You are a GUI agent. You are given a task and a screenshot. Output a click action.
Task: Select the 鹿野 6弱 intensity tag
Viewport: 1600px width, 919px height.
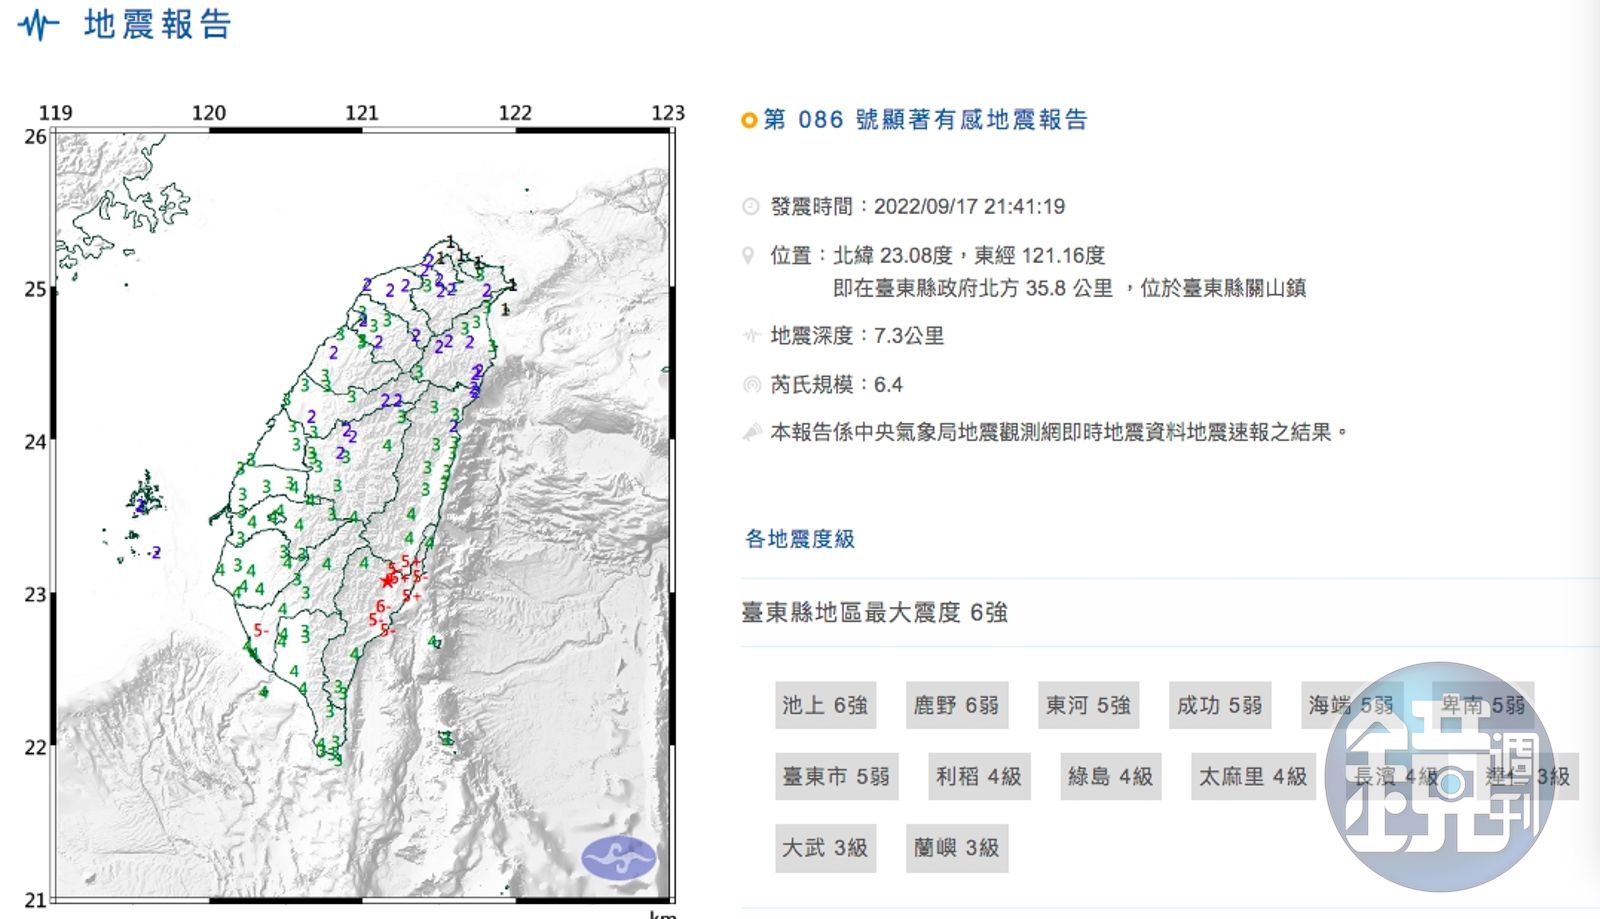click(956, 706)
